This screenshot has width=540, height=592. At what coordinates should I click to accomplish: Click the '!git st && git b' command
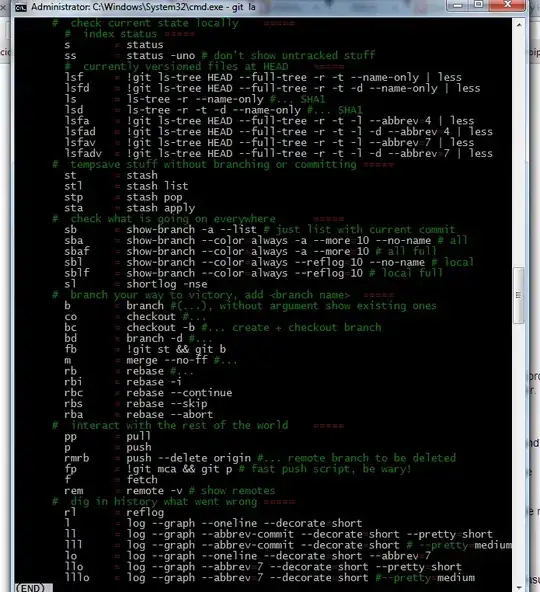[x=176, y=349]
